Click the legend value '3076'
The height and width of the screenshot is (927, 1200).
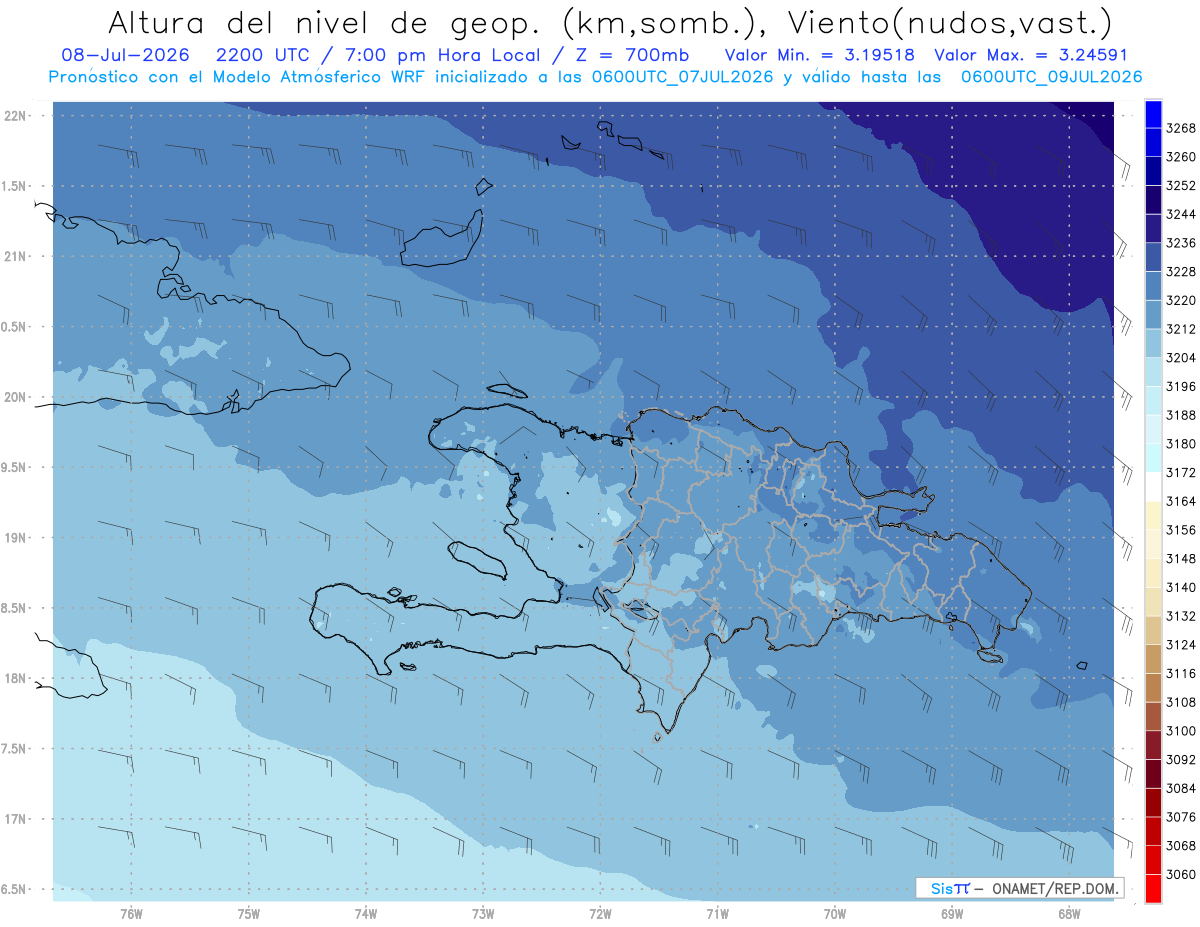[1181, 817]
